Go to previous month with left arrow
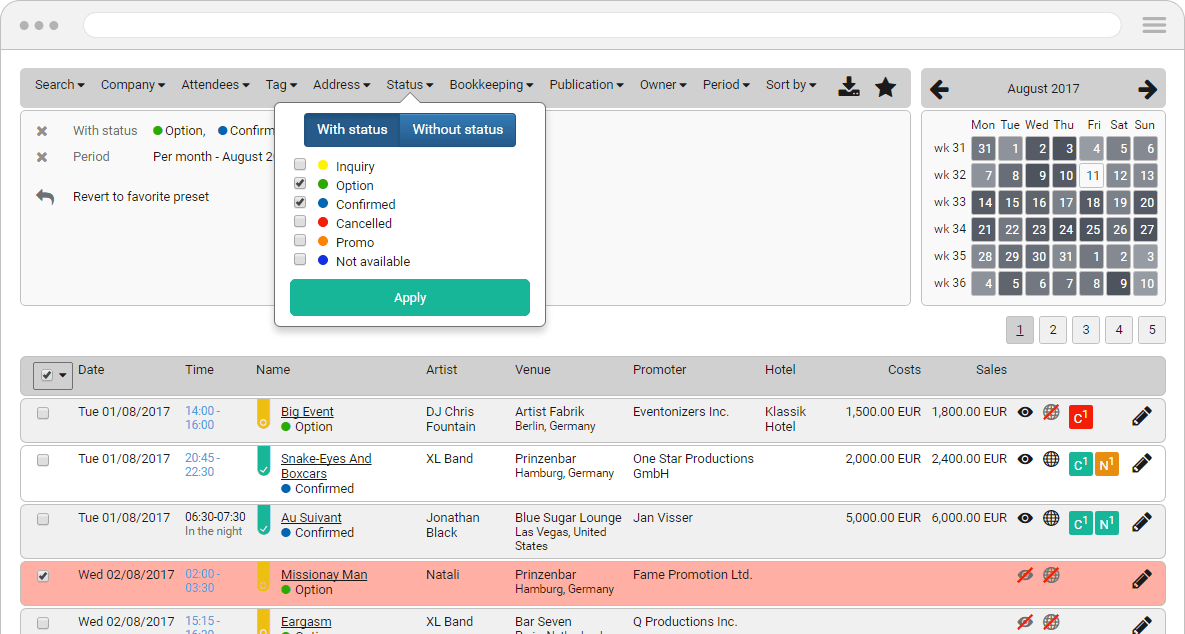Viewport: 1185px width, 634px height. tap(939, 89)
